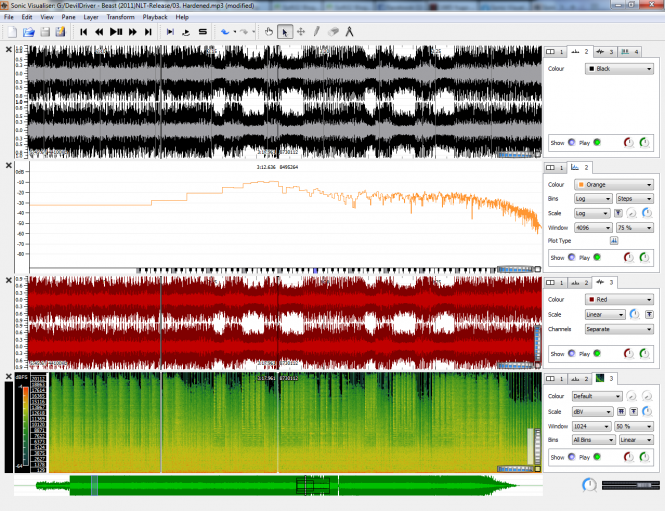
Task: Open the Window size 4096 dropdown
Action: [x=594, y=227]
